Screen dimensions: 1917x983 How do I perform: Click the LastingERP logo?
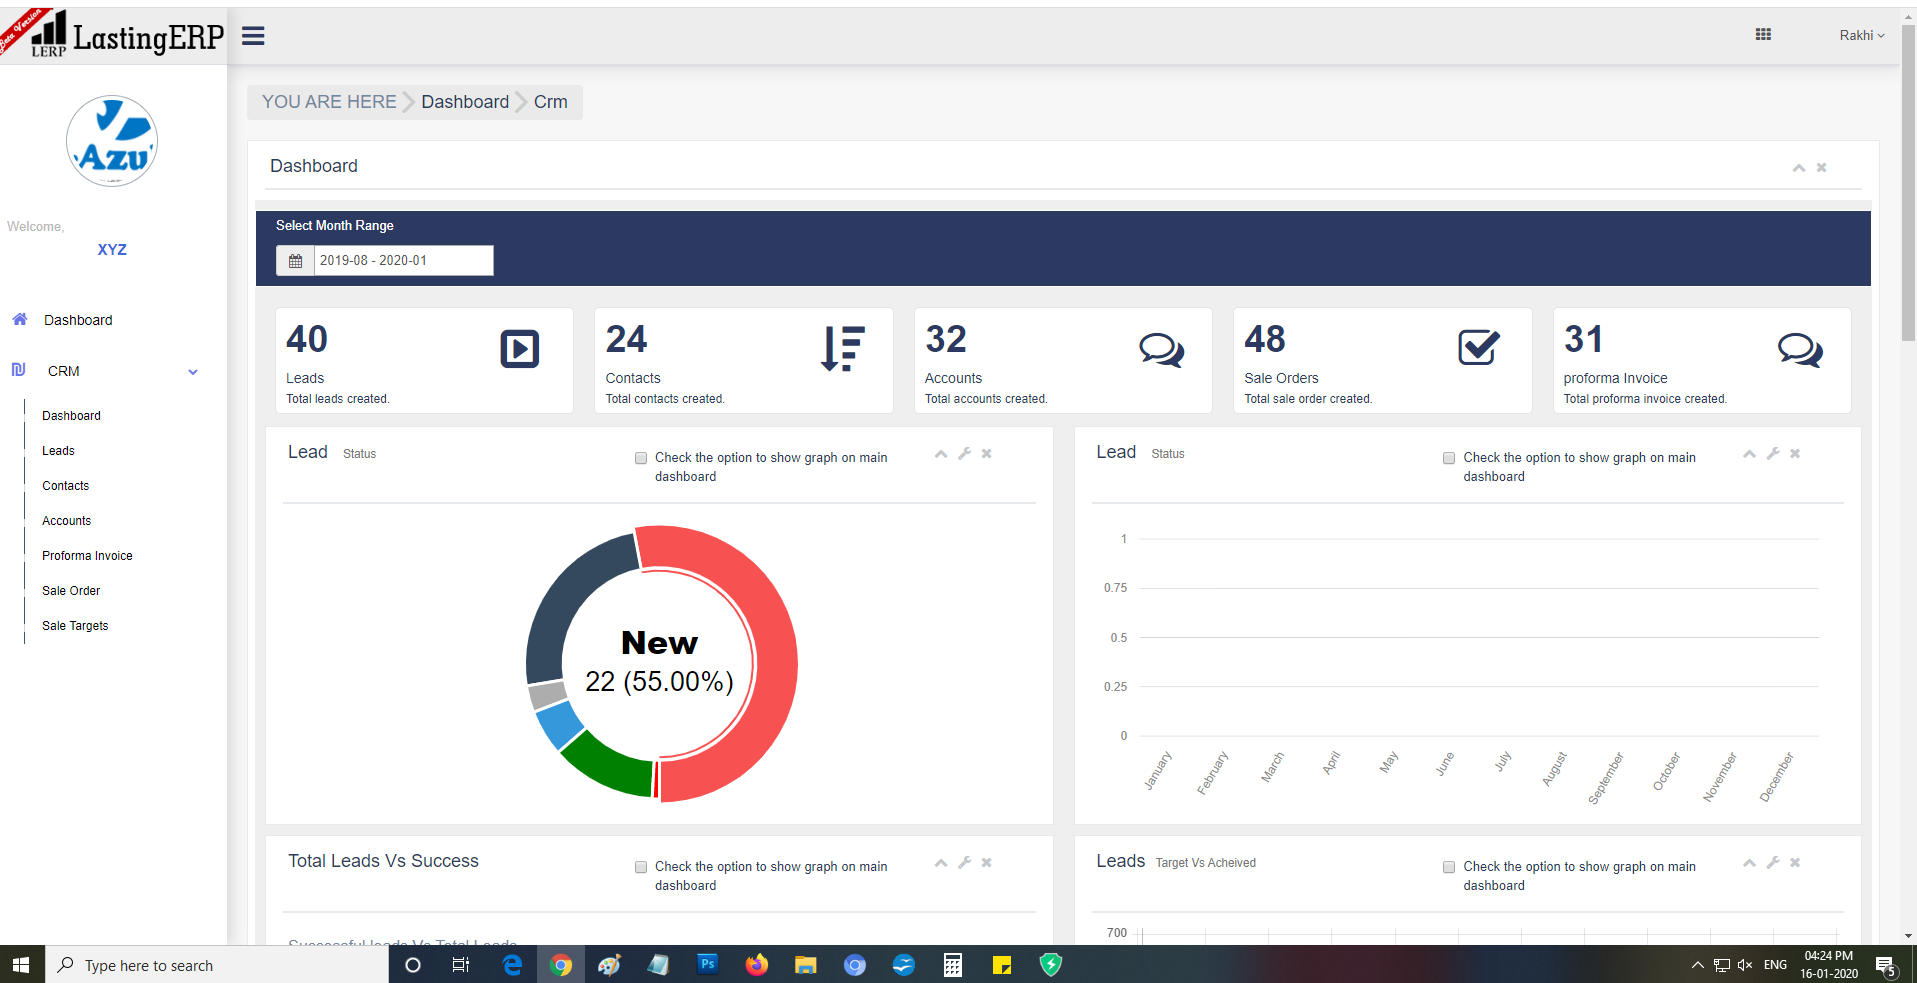(x=113, y=34)
